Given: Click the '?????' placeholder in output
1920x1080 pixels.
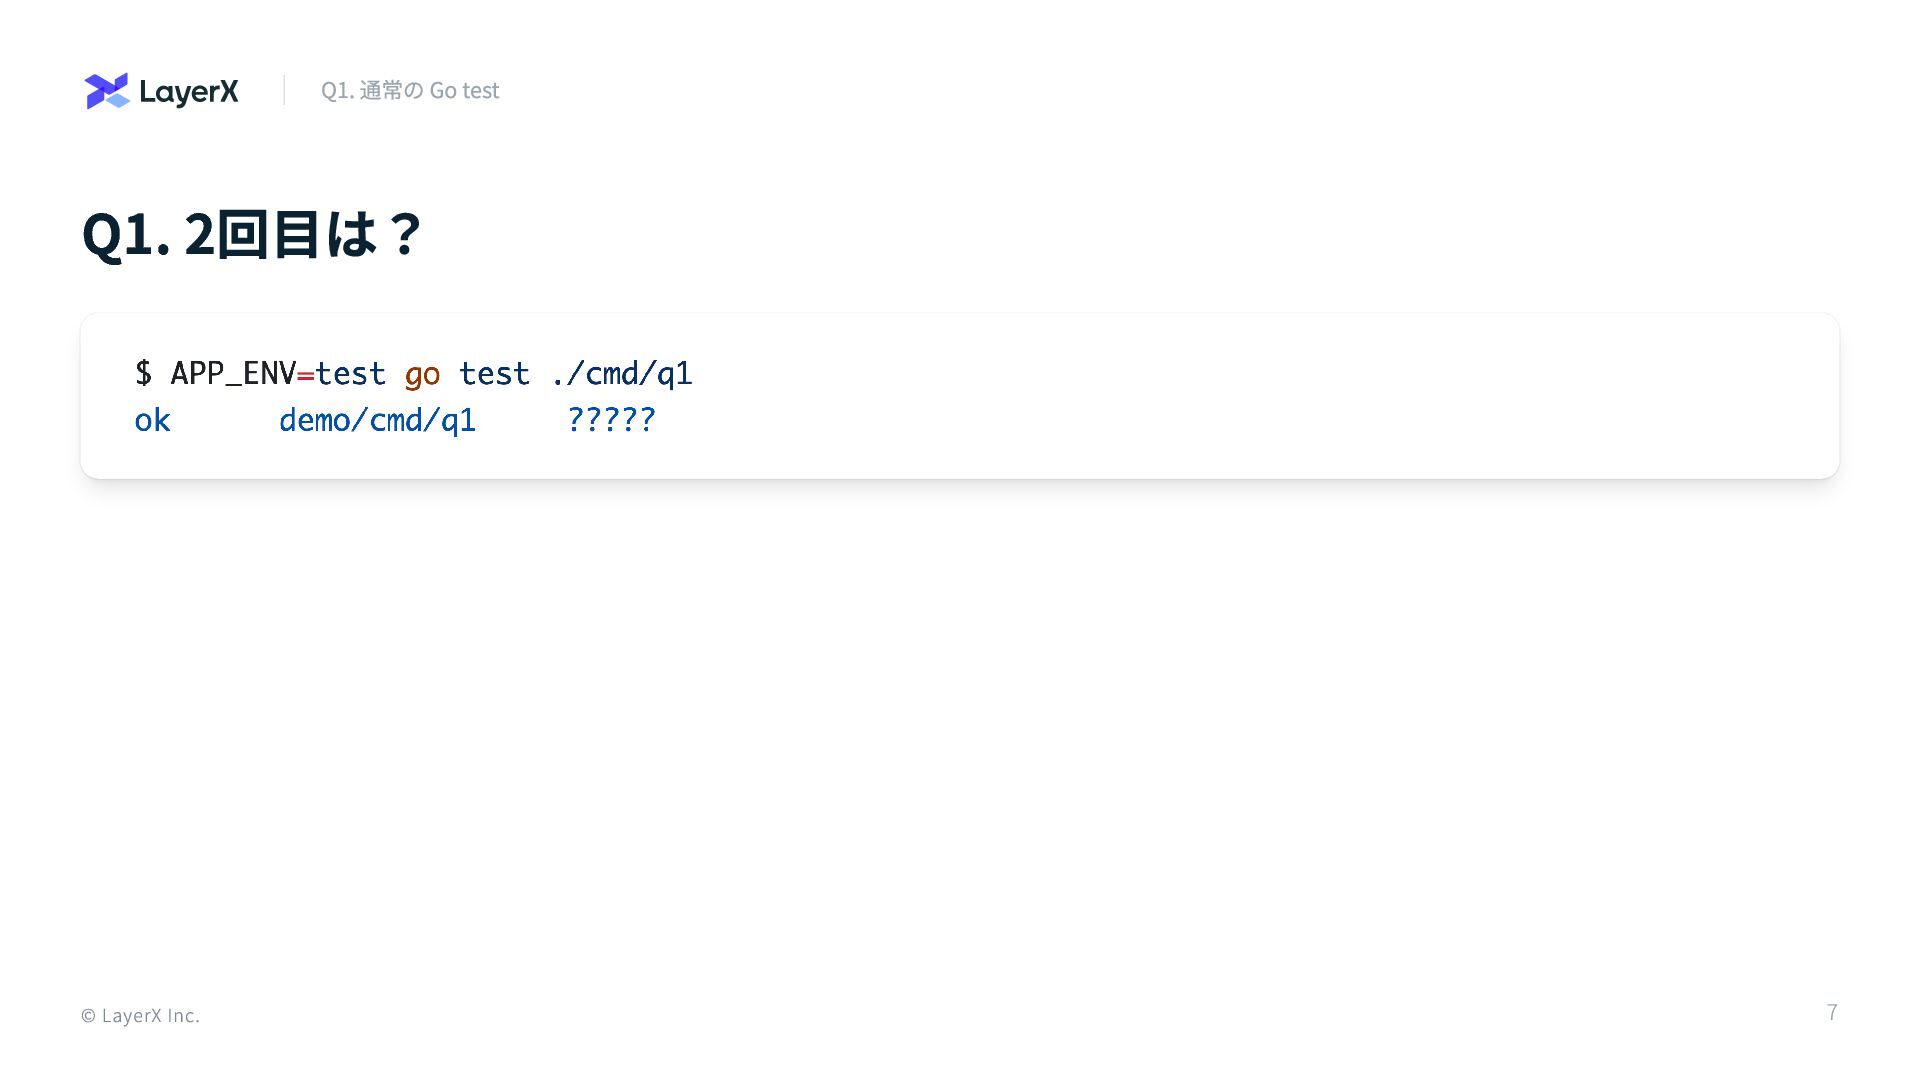Looking at the screenshot, I should pos(611,419).
